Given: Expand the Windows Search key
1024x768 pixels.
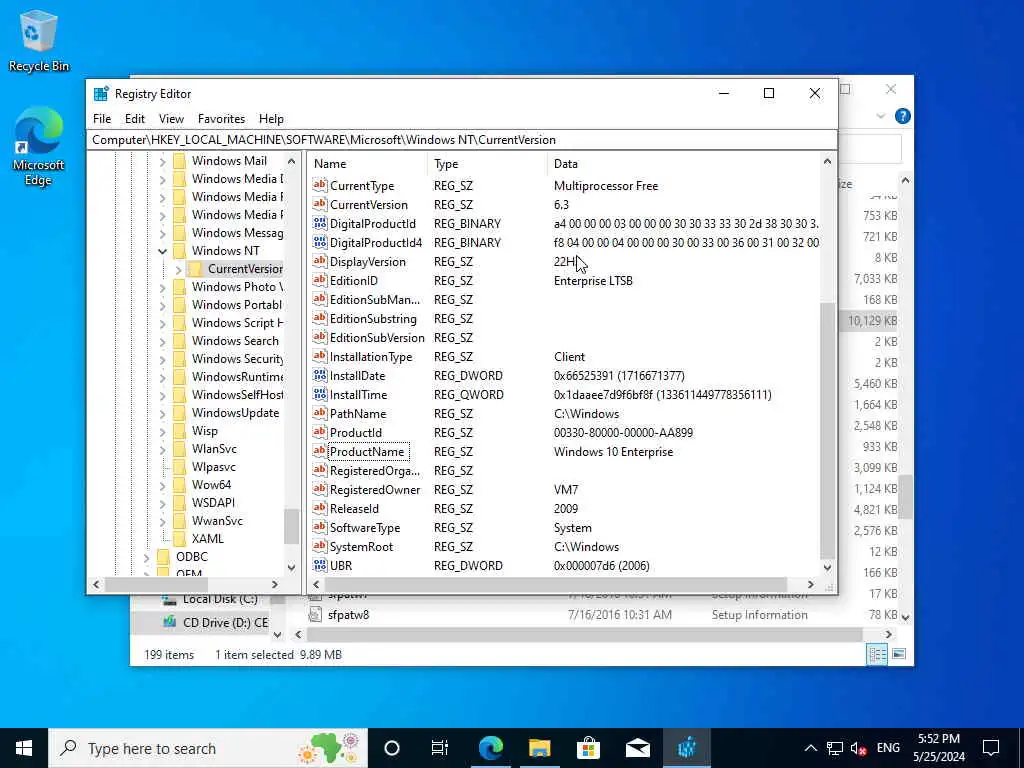Looking at the screenshot, I should (162, 341).
